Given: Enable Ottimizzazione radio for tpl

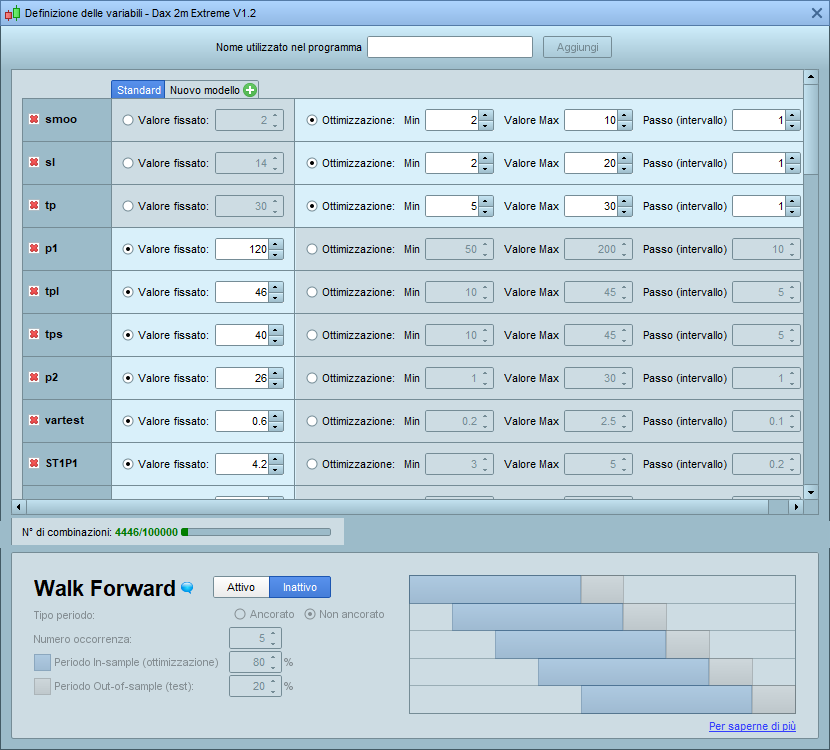Looking at the screenshot, I should [x=312, y=292].
